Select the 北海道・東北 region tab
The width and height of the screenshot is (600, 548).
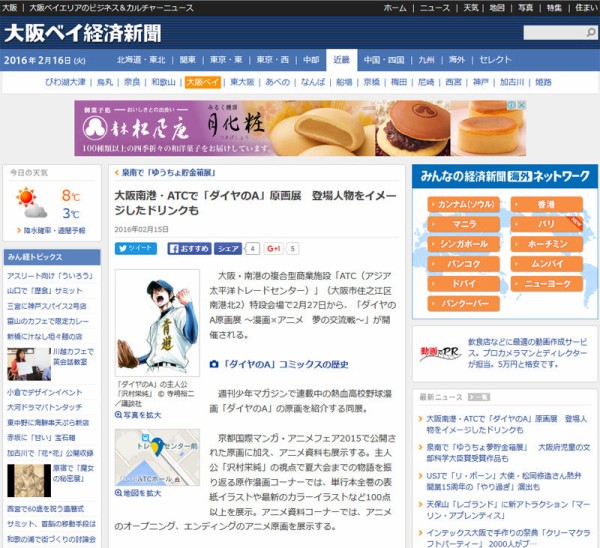[141, 60]
